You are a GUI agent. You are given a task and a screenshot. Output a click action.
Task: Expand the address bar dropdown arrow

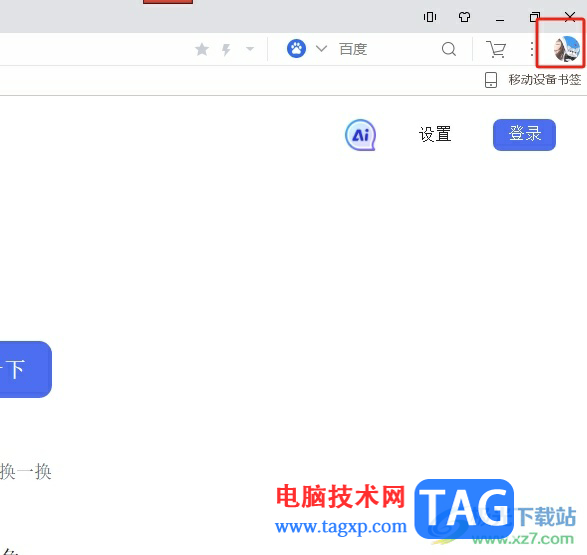[250, 49]
